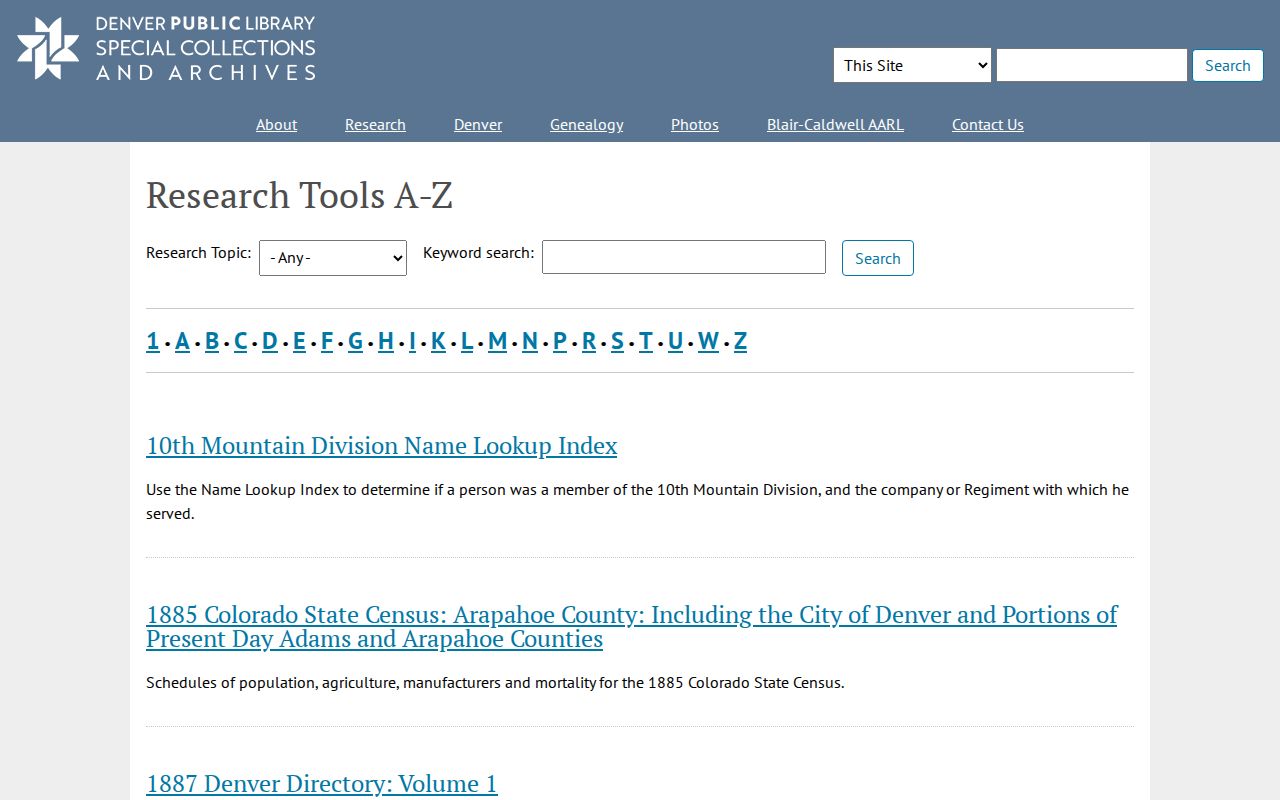Click the 'Research Tools A-Z' heading

click(x=299, y=195)
